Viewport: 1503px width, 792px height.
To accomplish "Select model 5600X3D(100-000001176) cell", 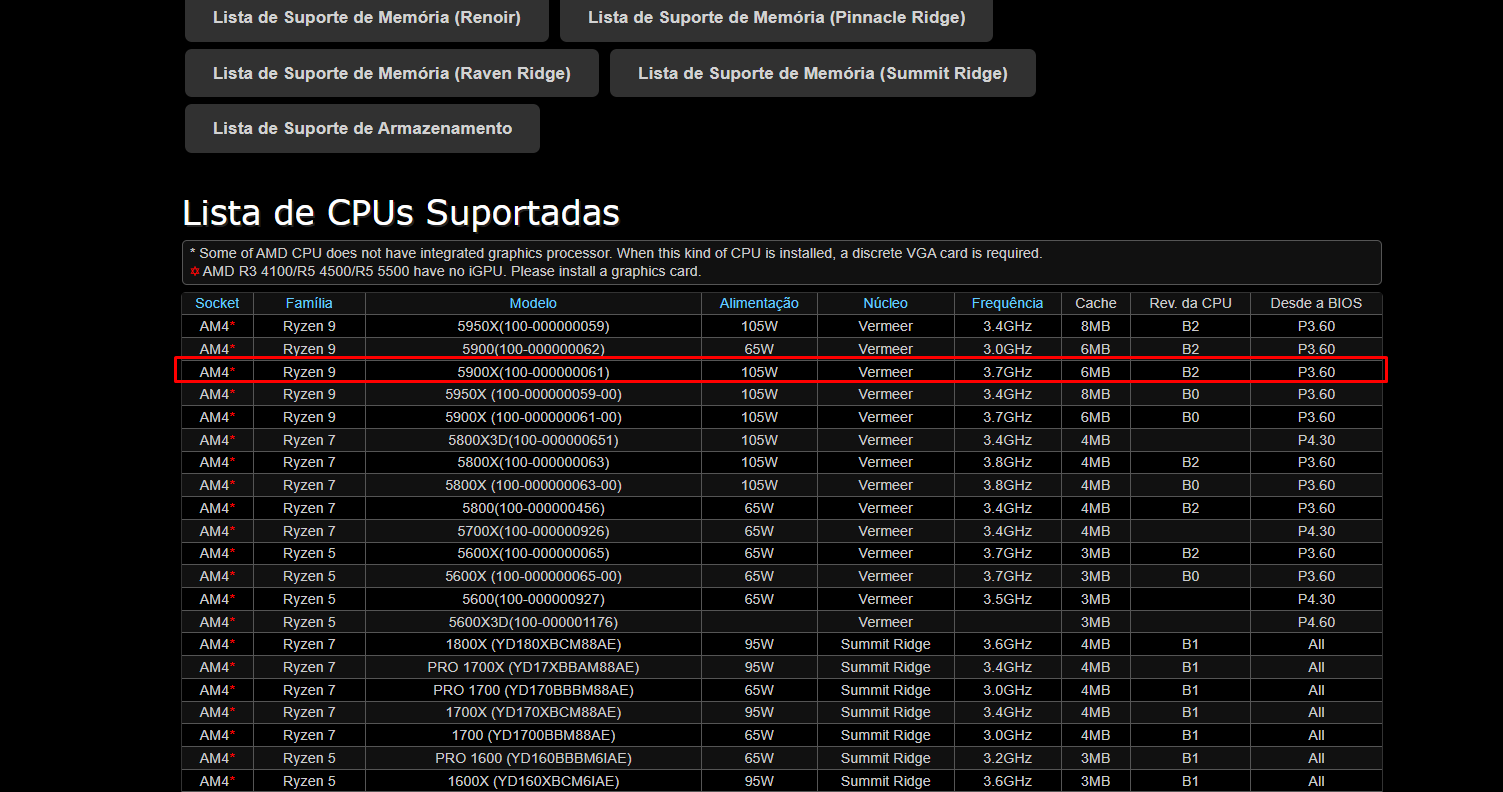I will pos(533,622).
